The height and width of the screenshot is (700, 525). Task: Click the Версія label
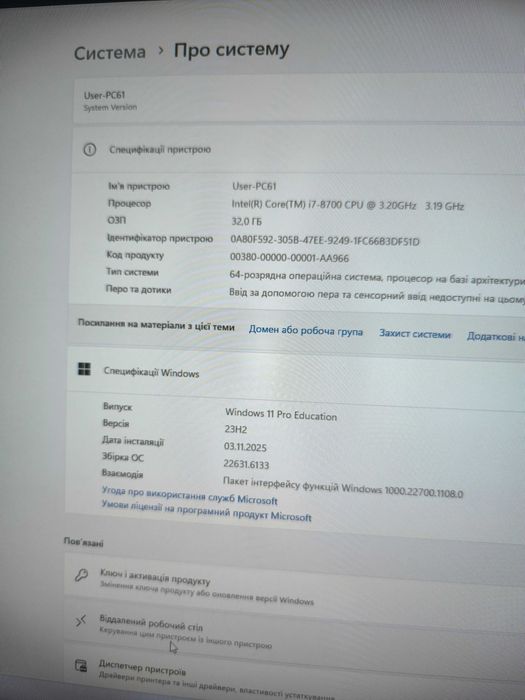[x=116, y=423]
